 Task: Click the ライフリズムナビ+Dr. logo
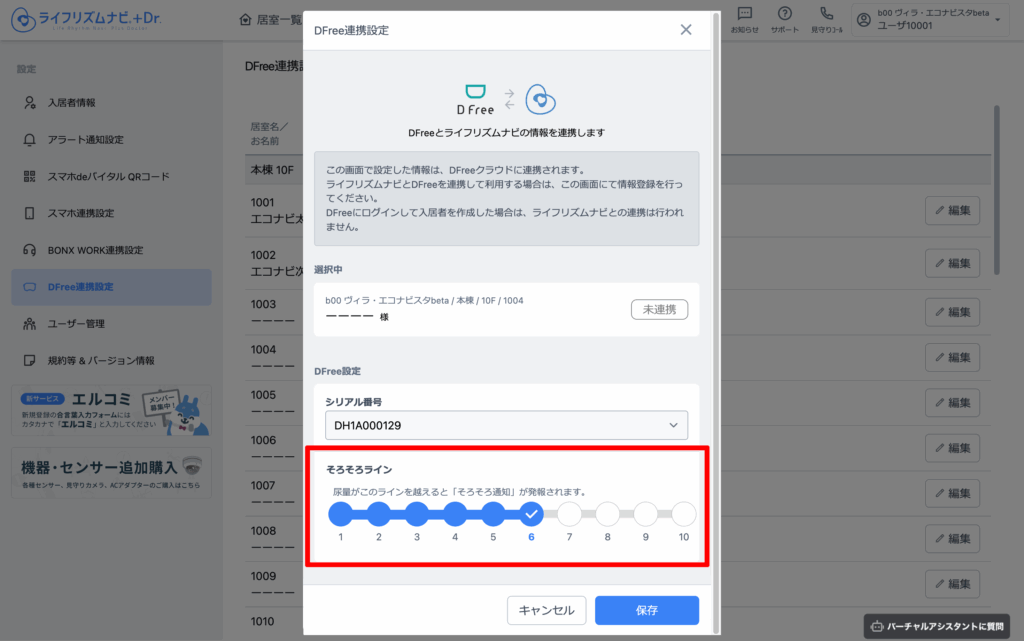click(x=86, y=20)
